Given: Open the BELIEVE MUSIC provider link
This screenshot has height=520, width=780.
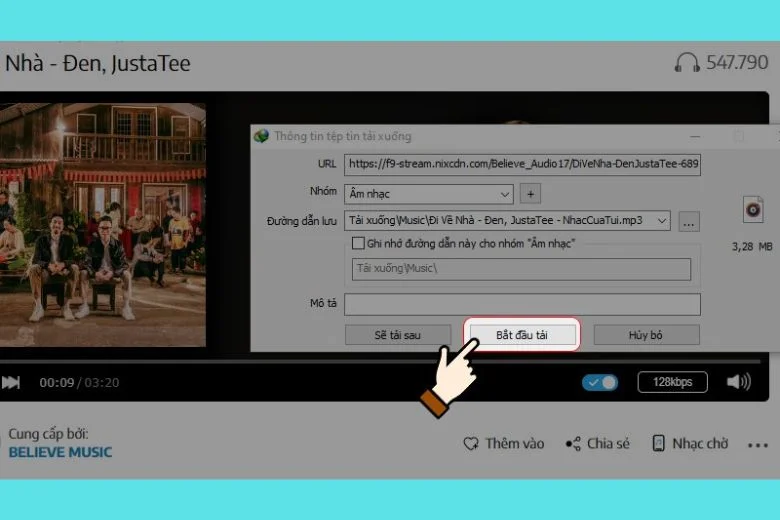Looking at the screenshot, I should coord(60,452).
